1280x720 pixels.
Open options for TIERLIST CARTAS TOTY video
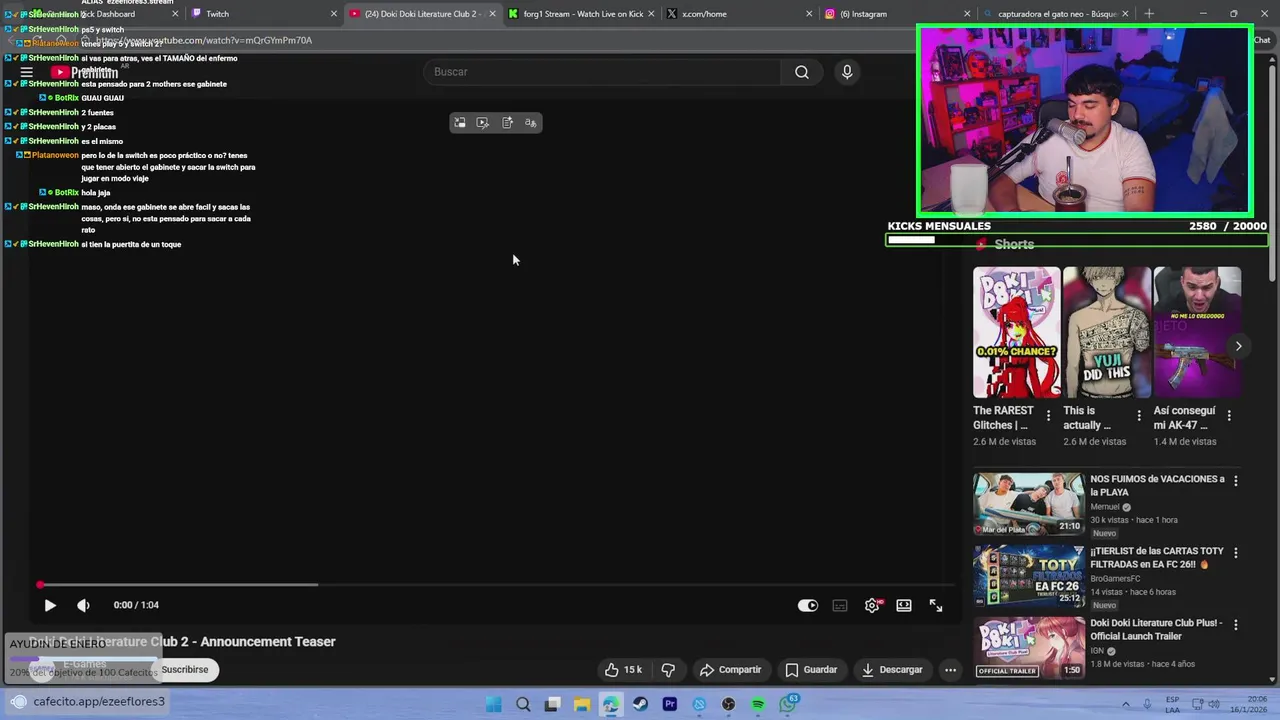(1235, 553)
